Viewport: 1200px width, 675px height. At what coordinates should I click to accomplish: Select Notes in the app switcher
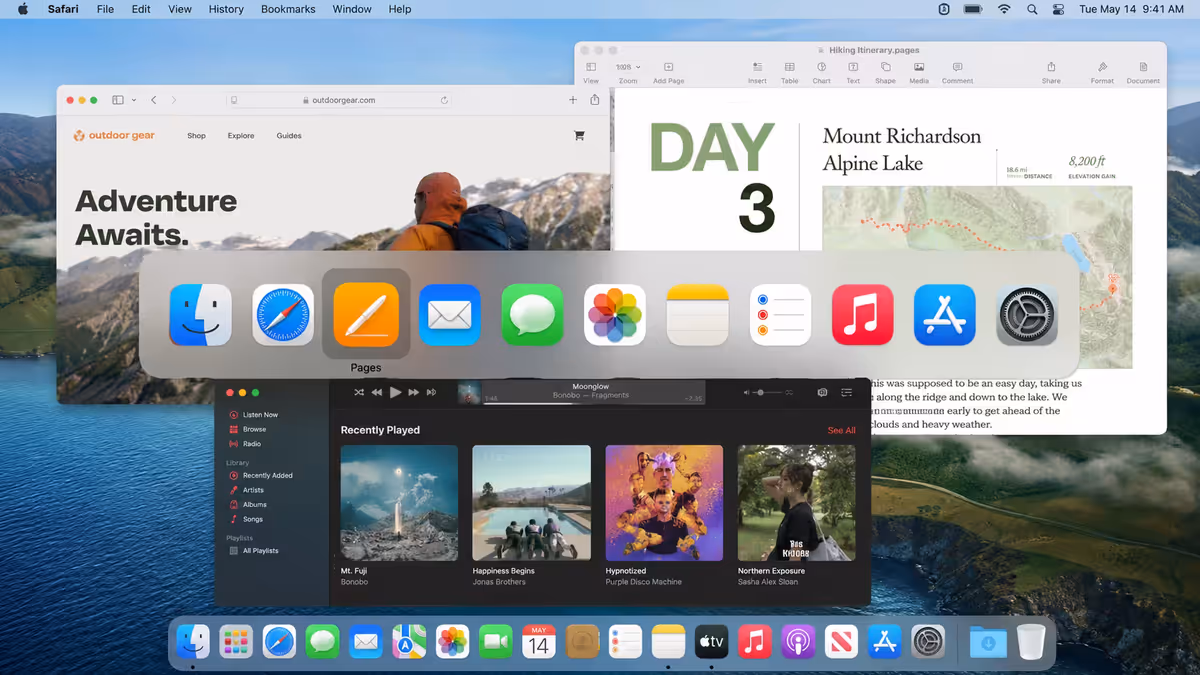click(x=698, y=315)
